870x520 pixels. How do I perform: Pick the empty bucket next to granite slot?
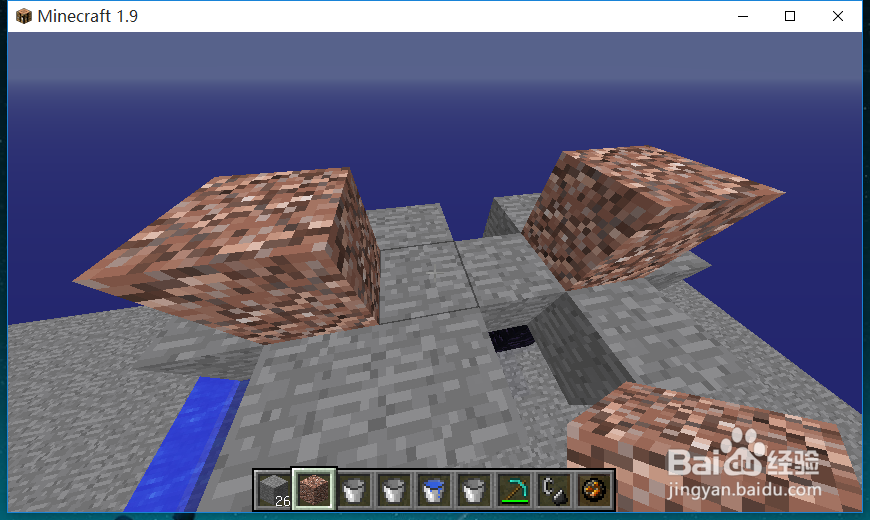(x=354, y=490)
